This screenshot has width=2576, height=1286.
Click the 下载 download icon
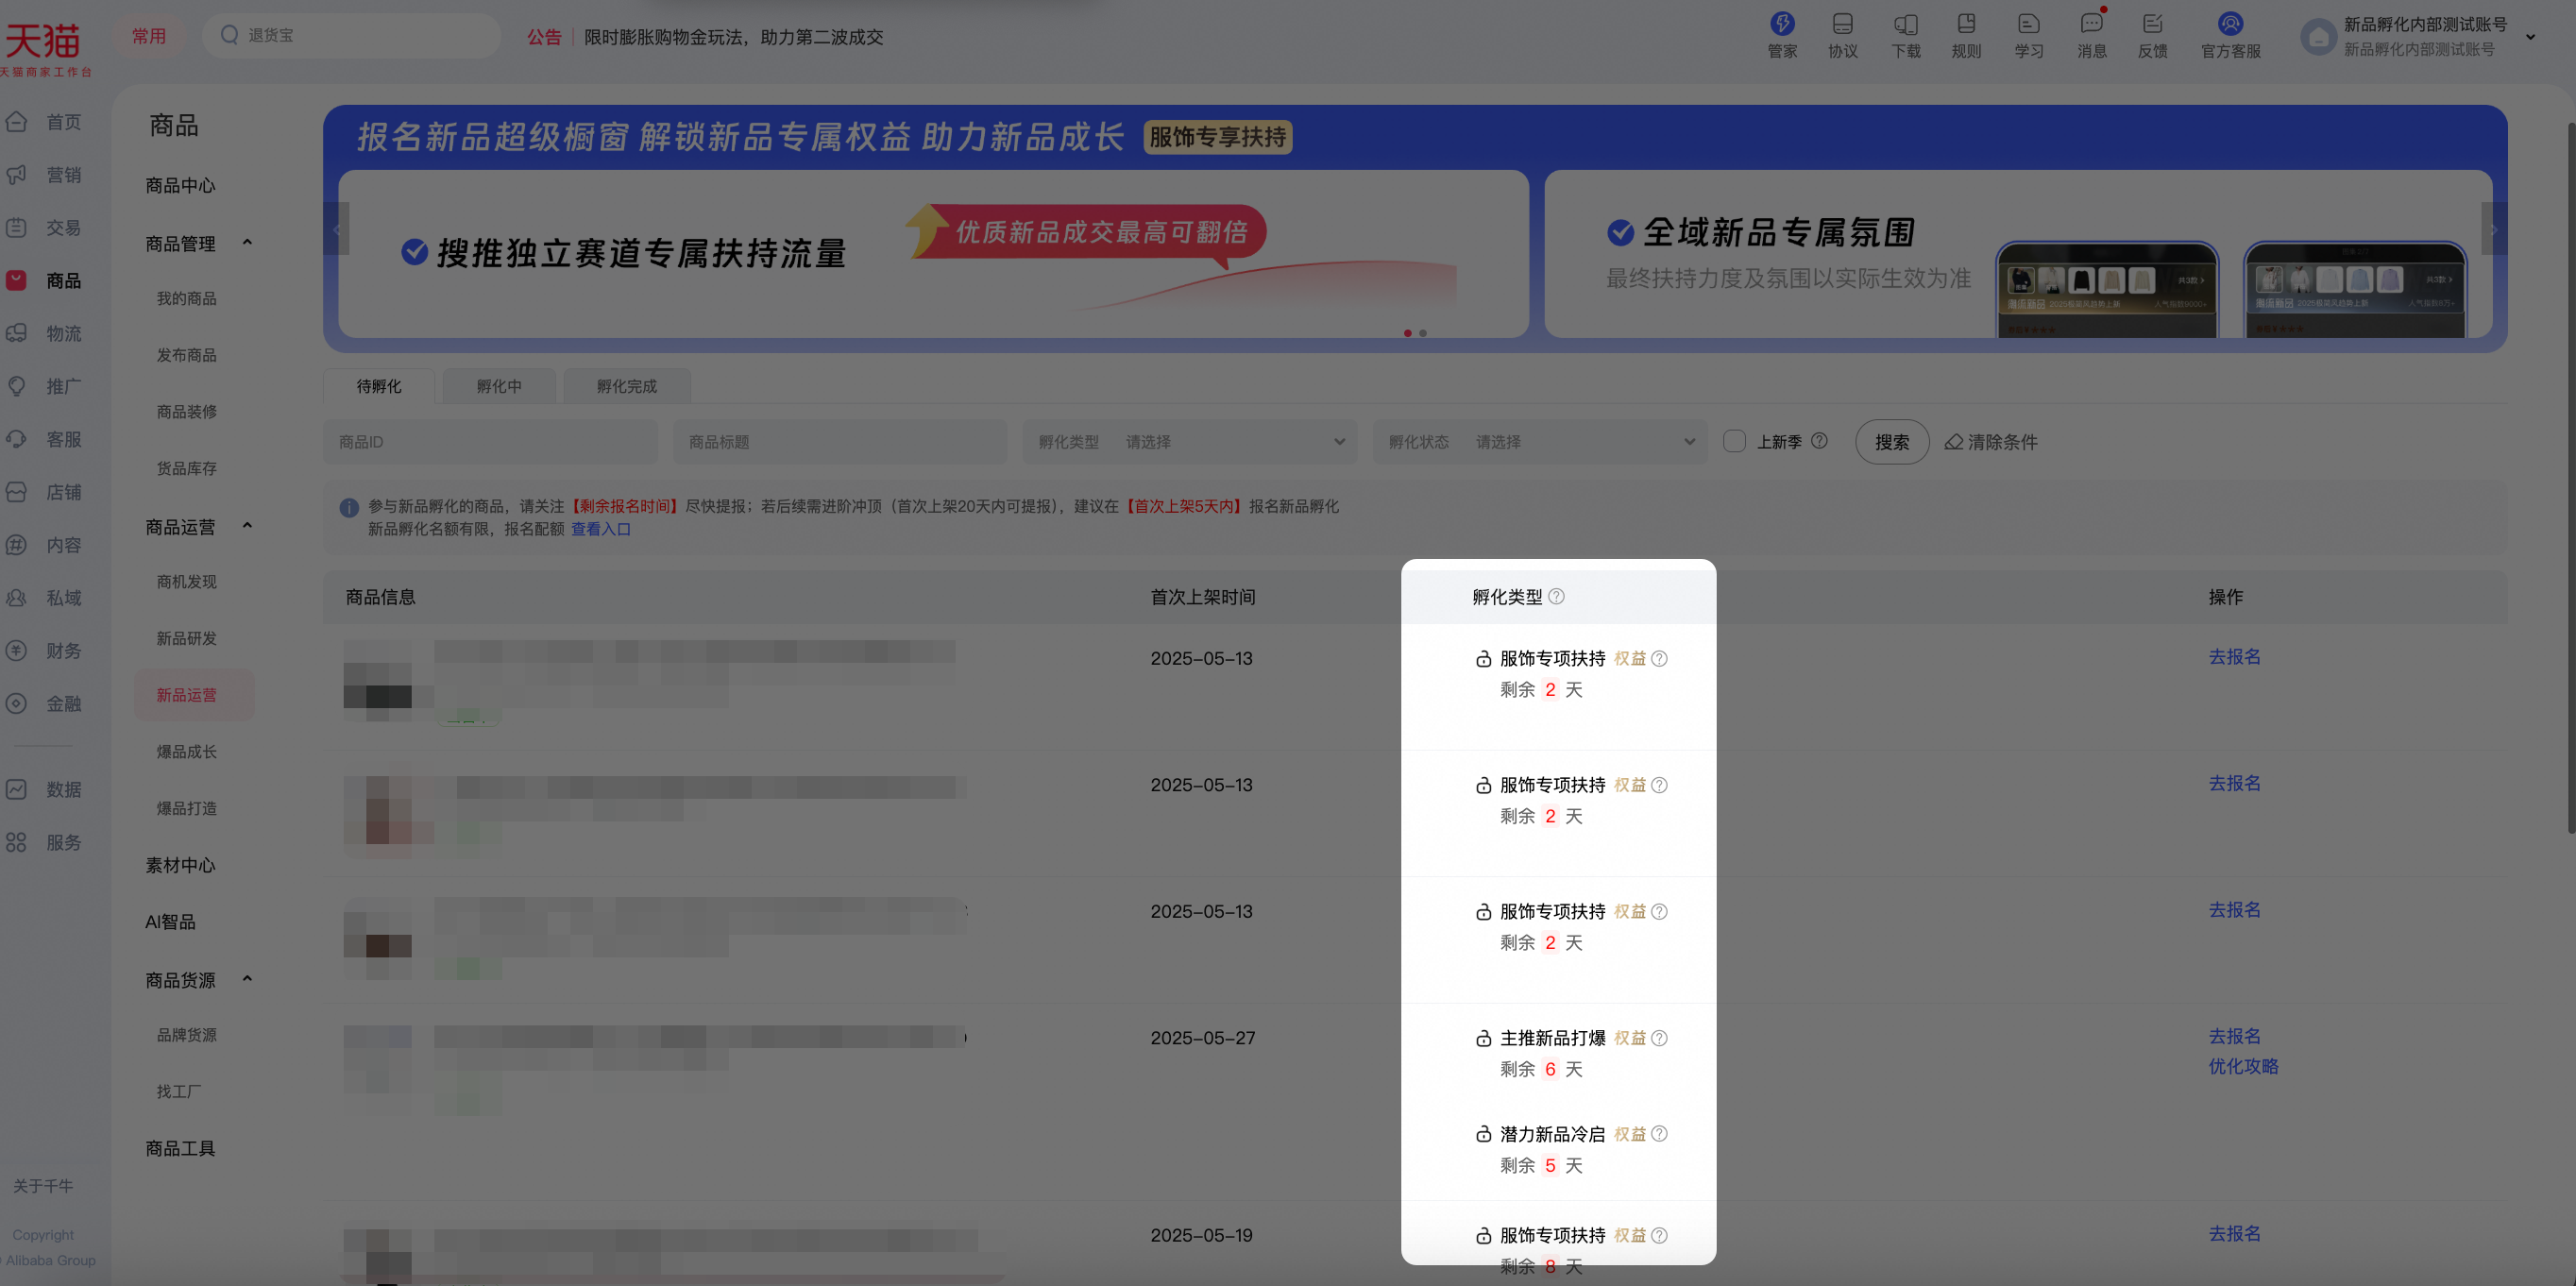click(x=1905, y=34)
